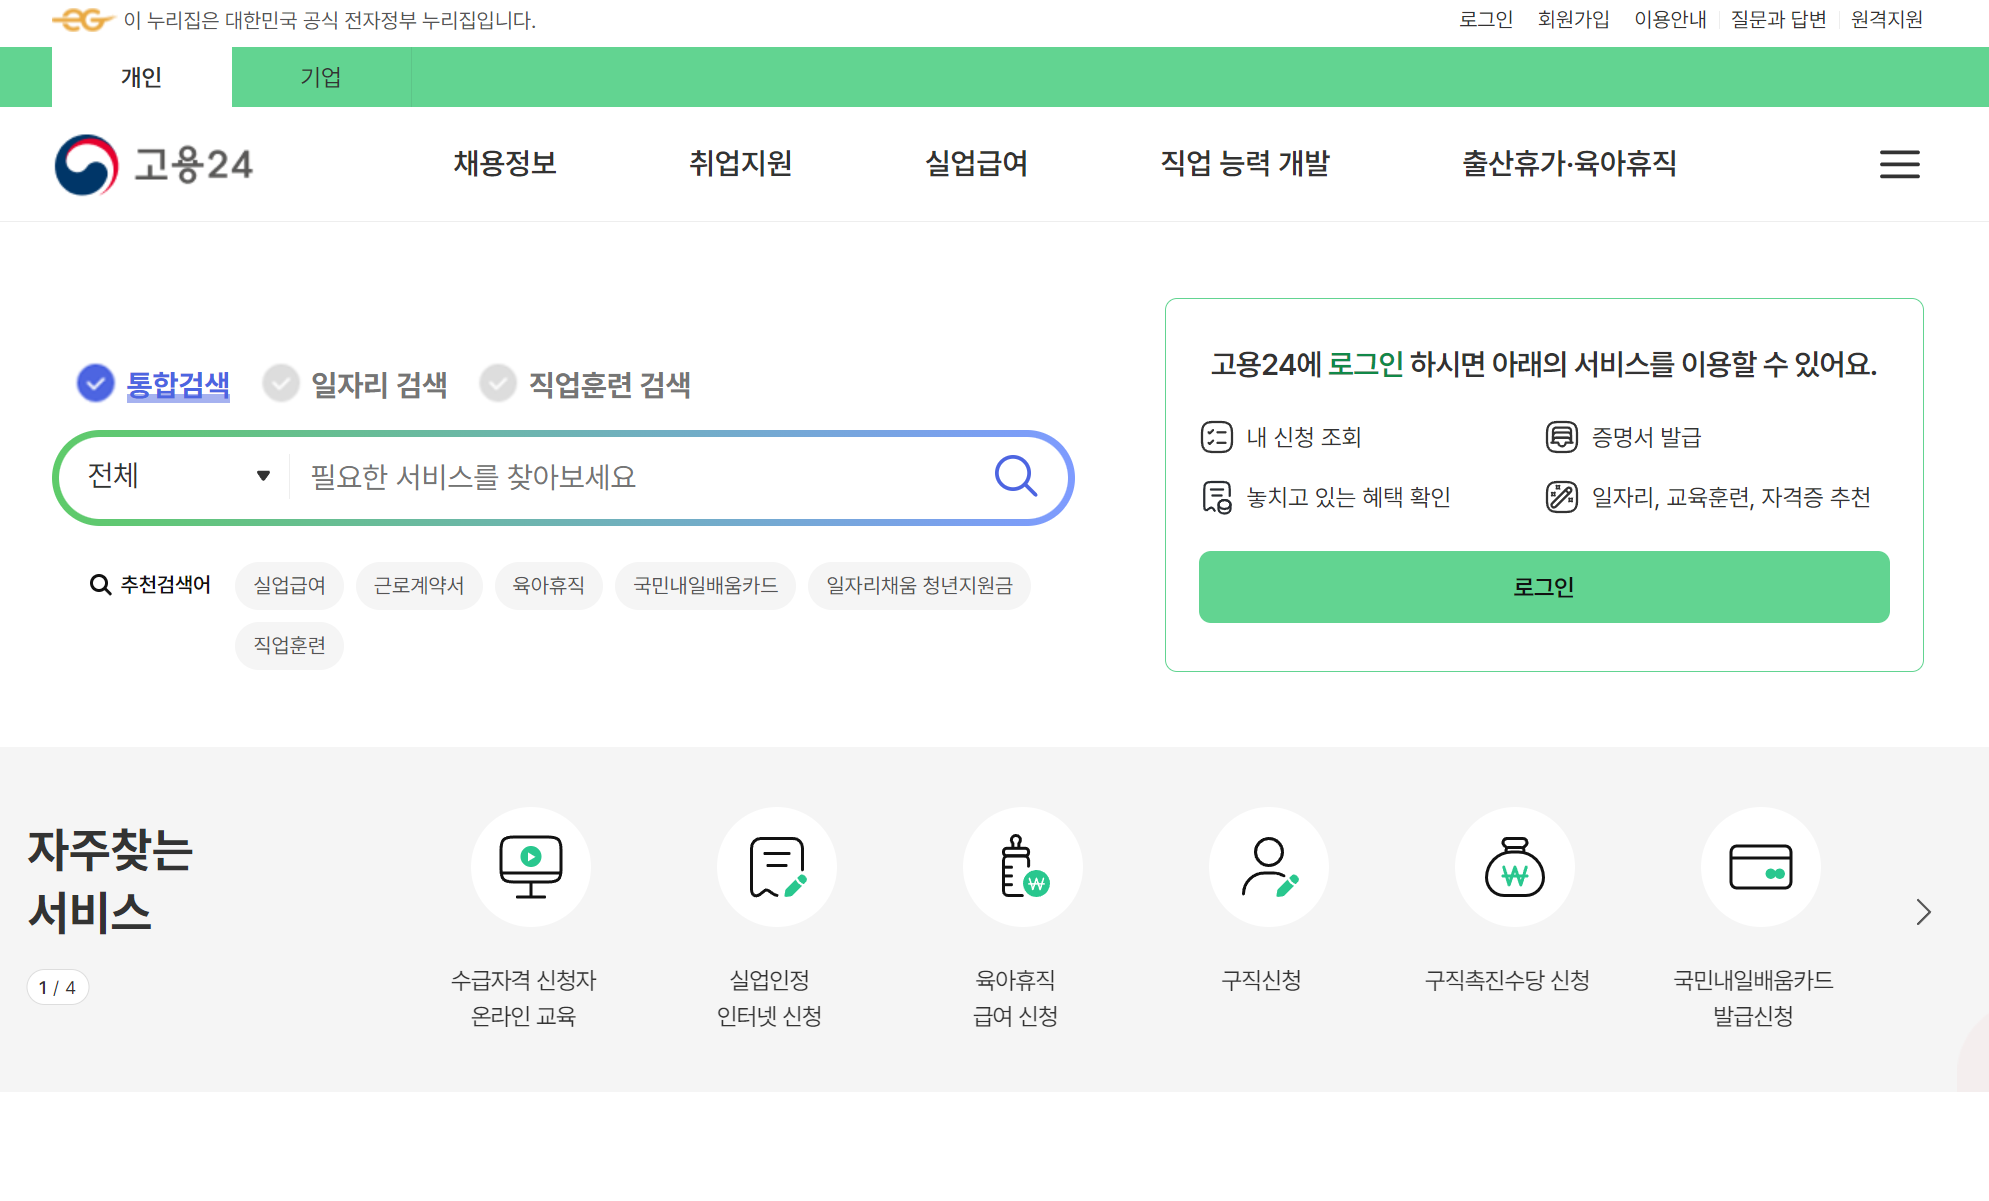
Task: Click 수급자격 신청자 온라인 교육 monitor icon
Action: (x=530, y=866)
